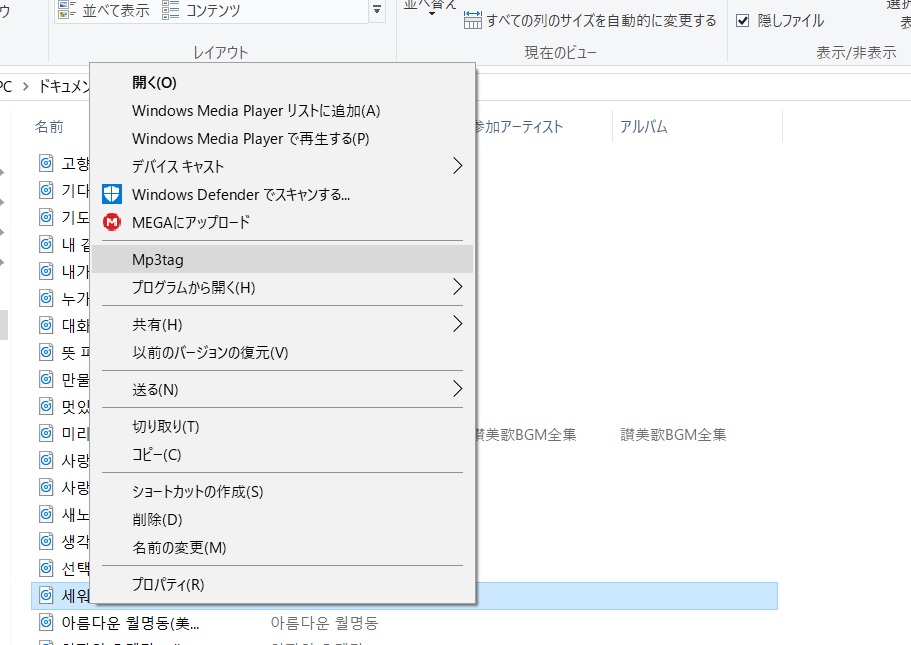Open プロパティ(R) from the context menu

pos(168,584)
